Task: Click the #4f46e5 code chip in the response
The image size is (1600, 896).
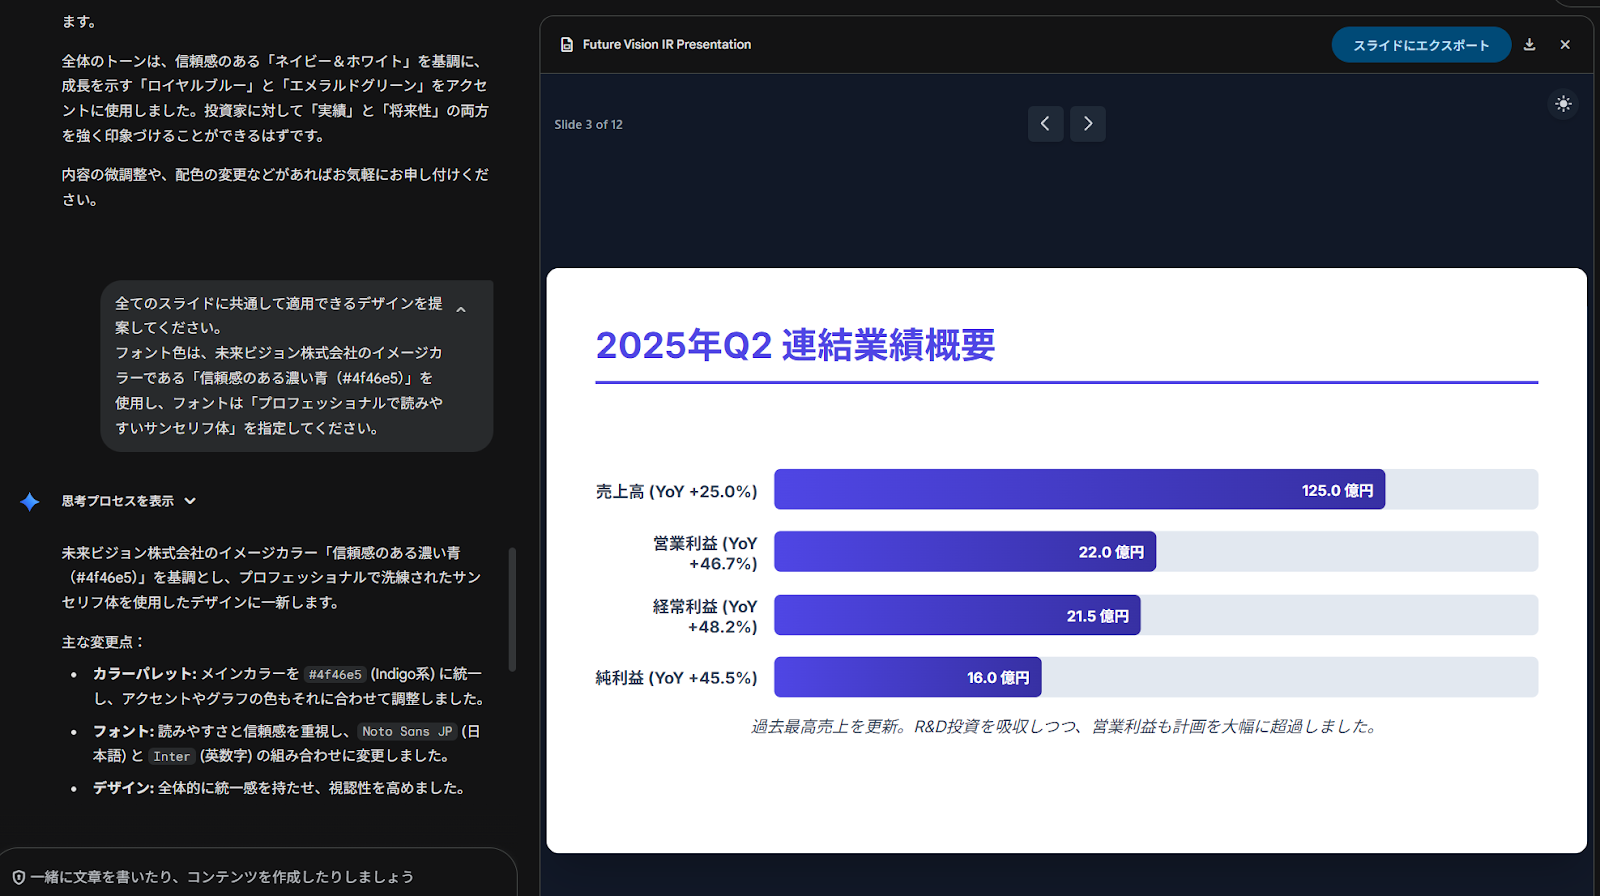Action: [335, 675]
